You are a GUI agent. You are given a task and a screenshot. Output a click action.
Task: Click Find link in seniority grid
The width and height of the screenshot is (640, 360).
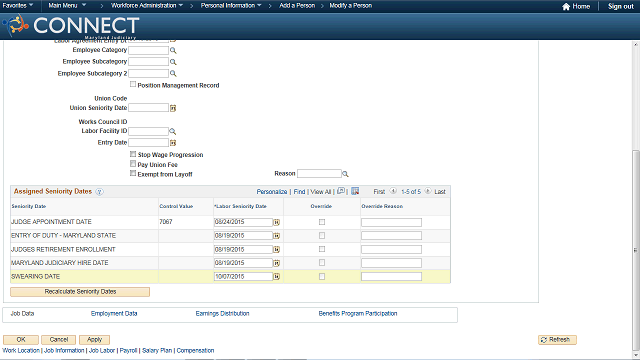point(299,192)
